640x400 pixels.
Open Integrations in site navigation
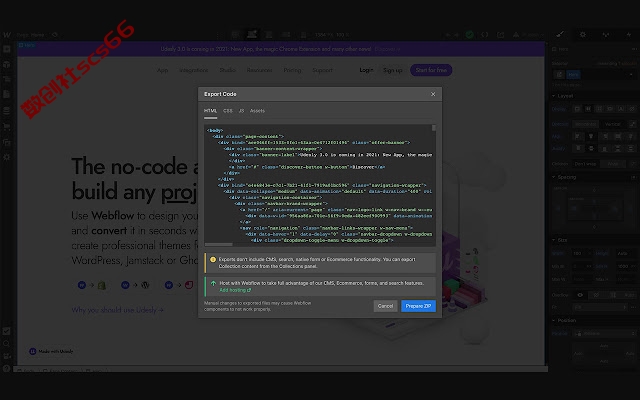[193, 70]
